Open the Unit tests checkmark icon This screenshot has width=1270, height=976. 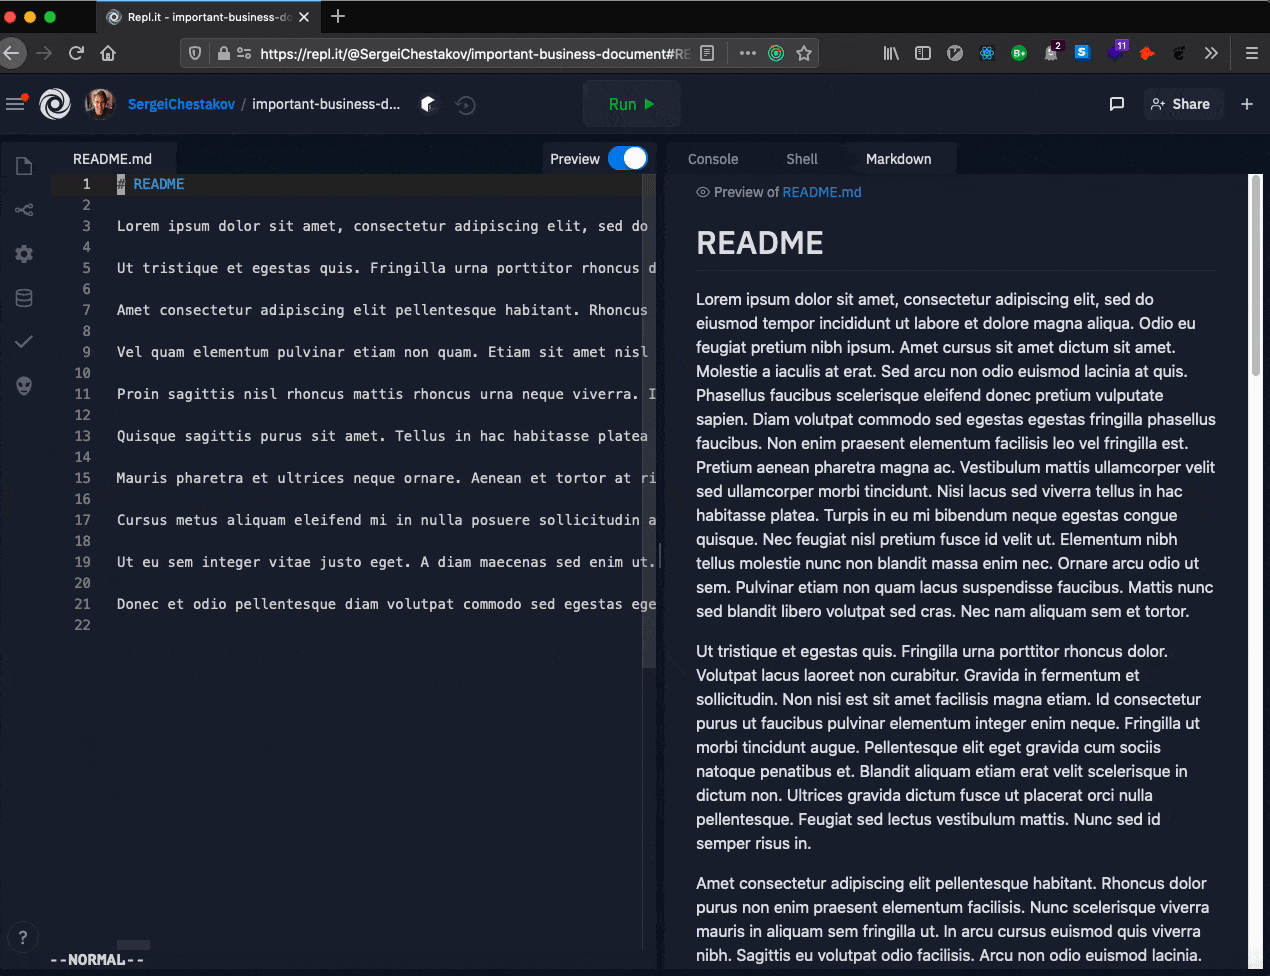24,342
